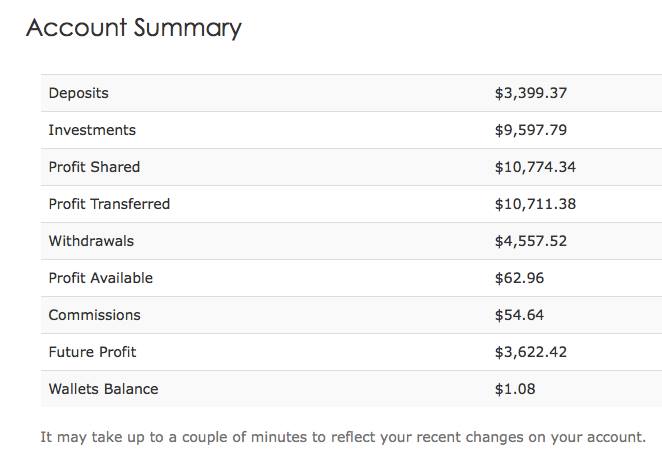Click the Deposits amount $3,399.37

(x=531, y=93)
